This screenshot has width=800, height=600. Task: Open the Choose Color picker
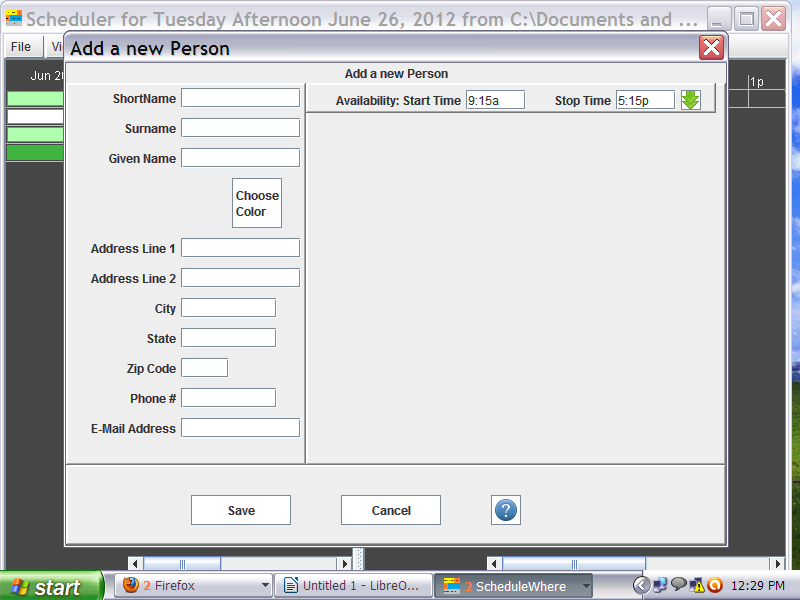tap(257, 203)
